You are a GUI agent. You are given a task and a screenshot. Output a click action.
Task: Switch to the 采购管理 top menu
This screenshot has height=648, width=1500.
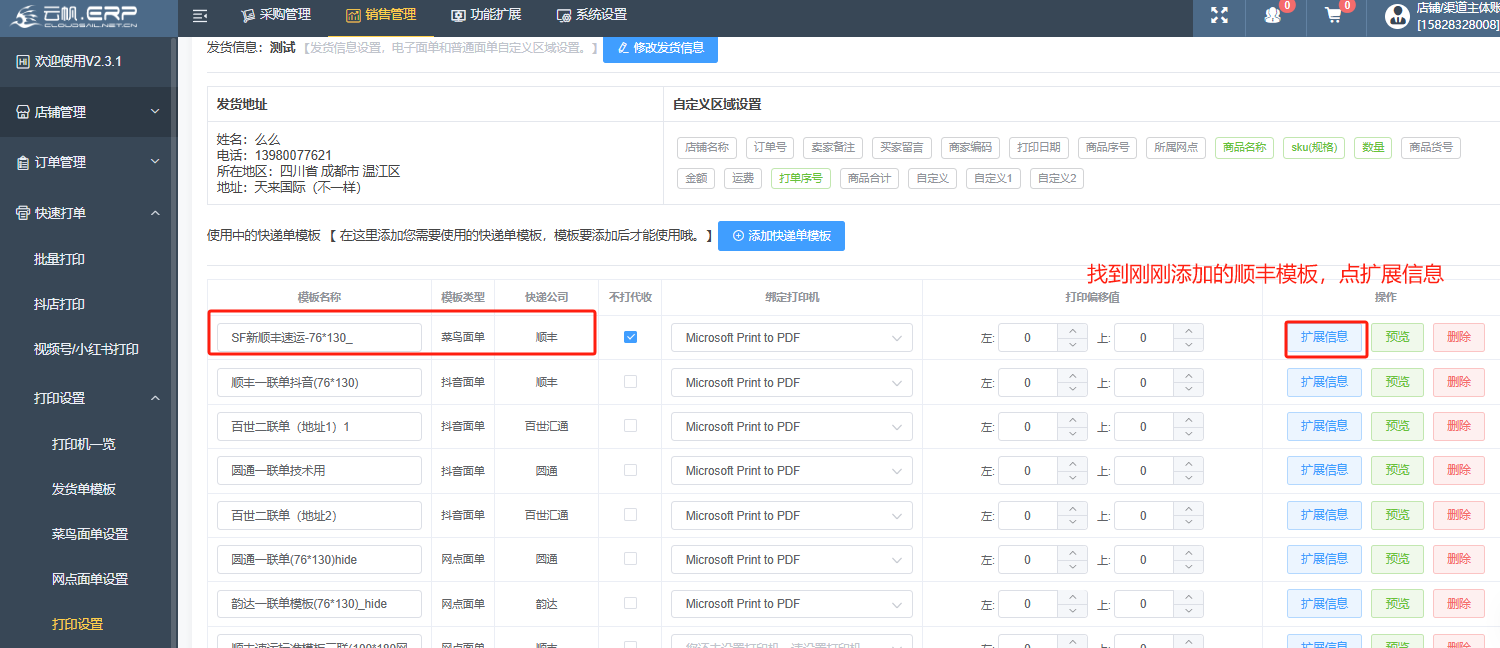click(276, 15)
